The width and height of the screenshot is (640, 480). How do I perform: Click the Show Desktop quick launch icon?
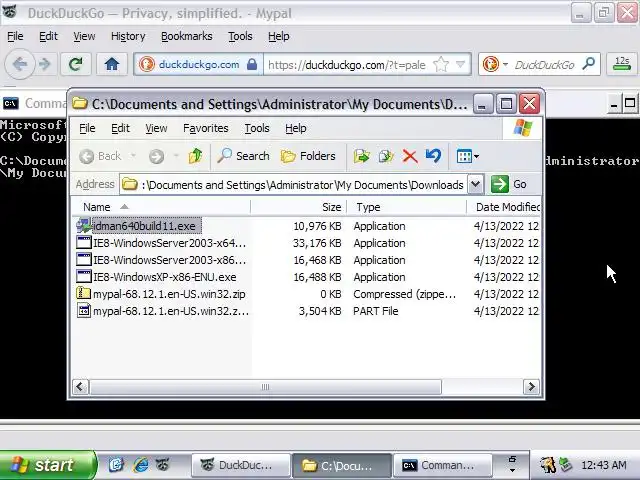(x=116, y=464)
